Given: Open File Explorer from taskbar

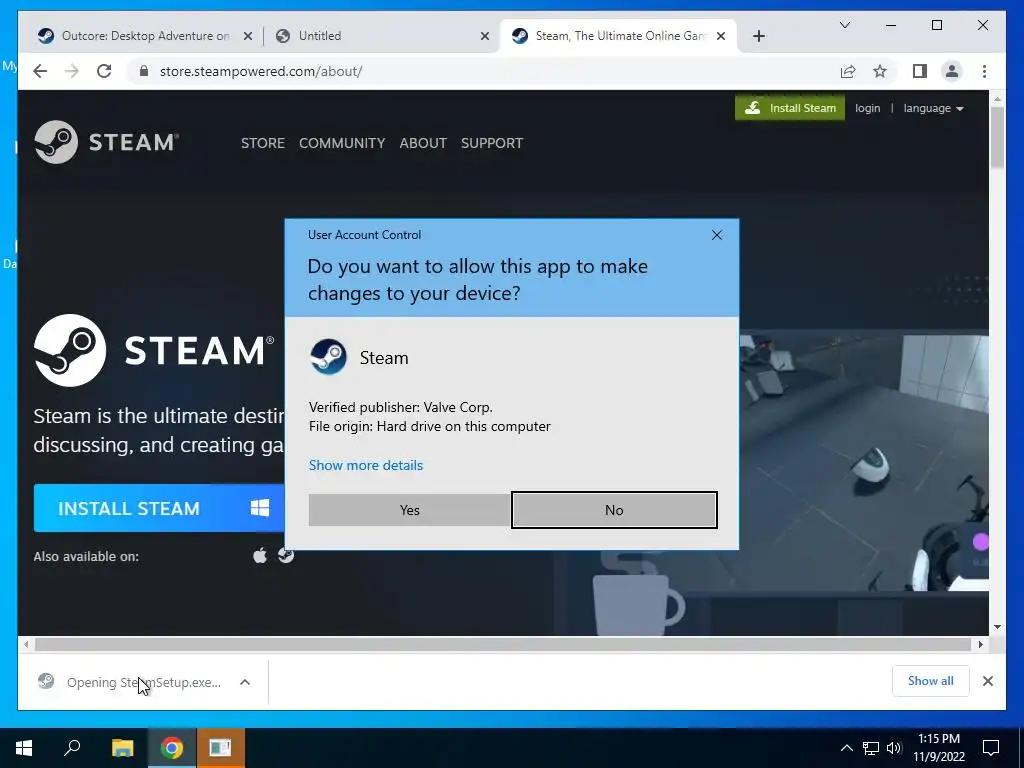Looking at the screenshot, I should pyautogui.click(x=122, y=748).
